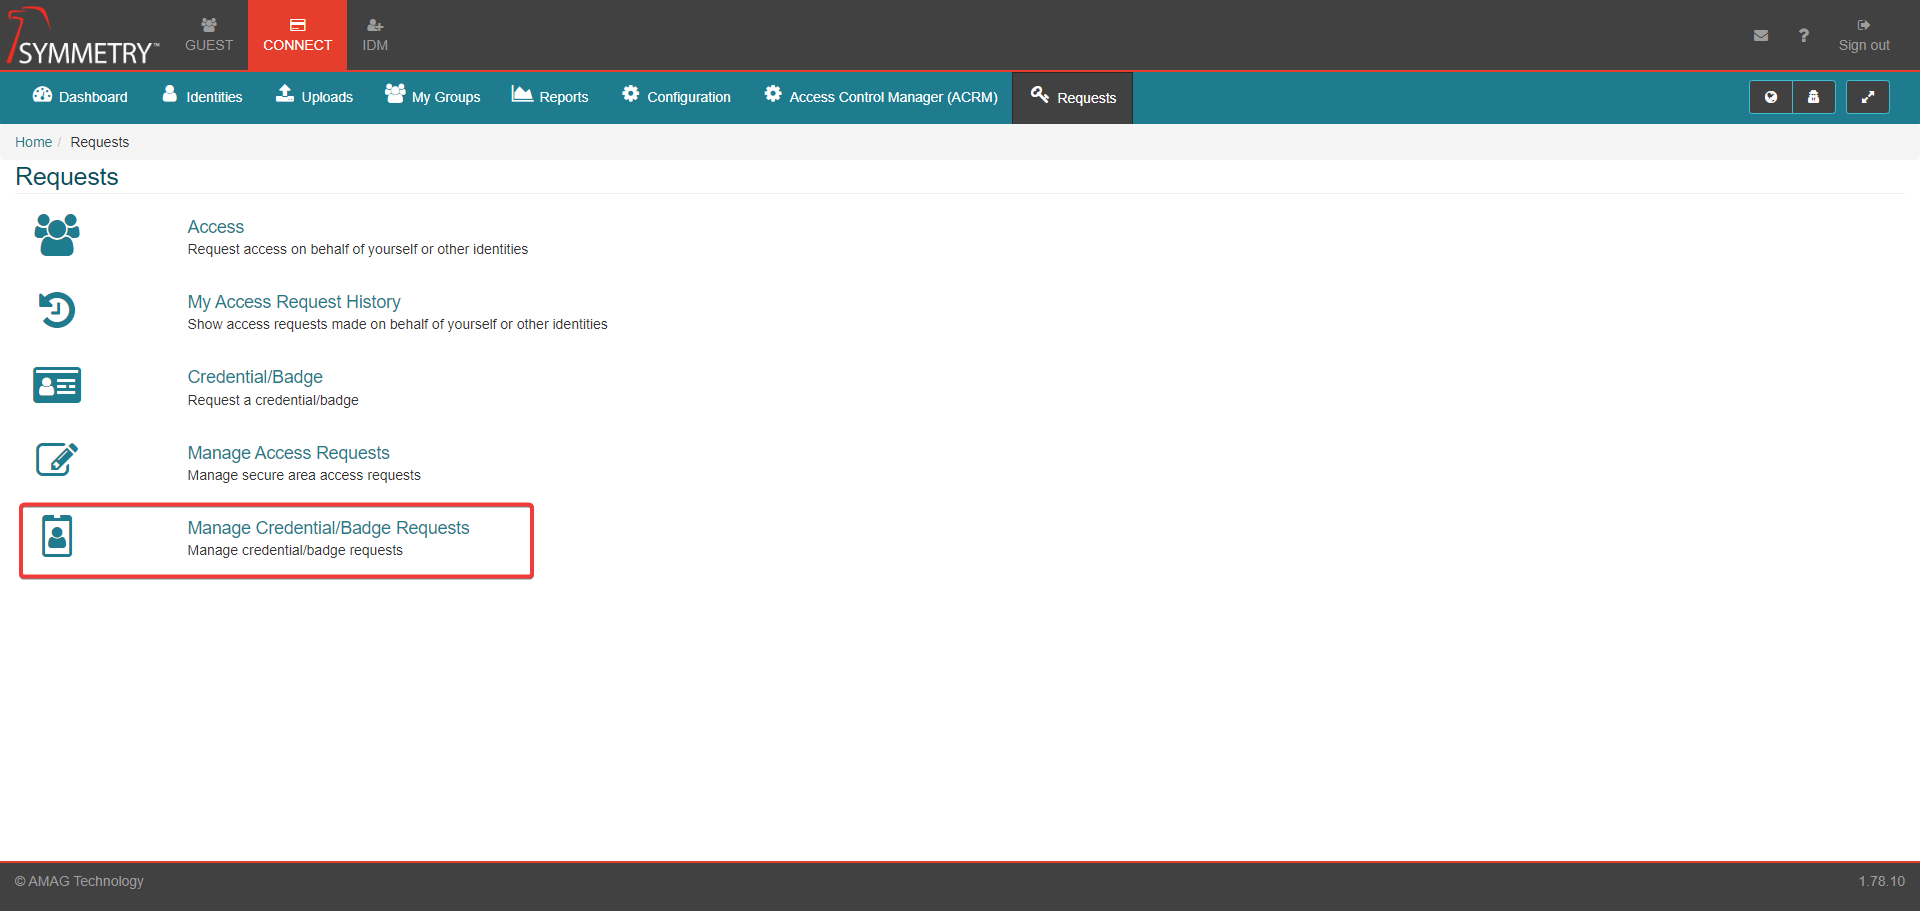Switch to the IDM module tab
1920x911 pixels.
375,35
